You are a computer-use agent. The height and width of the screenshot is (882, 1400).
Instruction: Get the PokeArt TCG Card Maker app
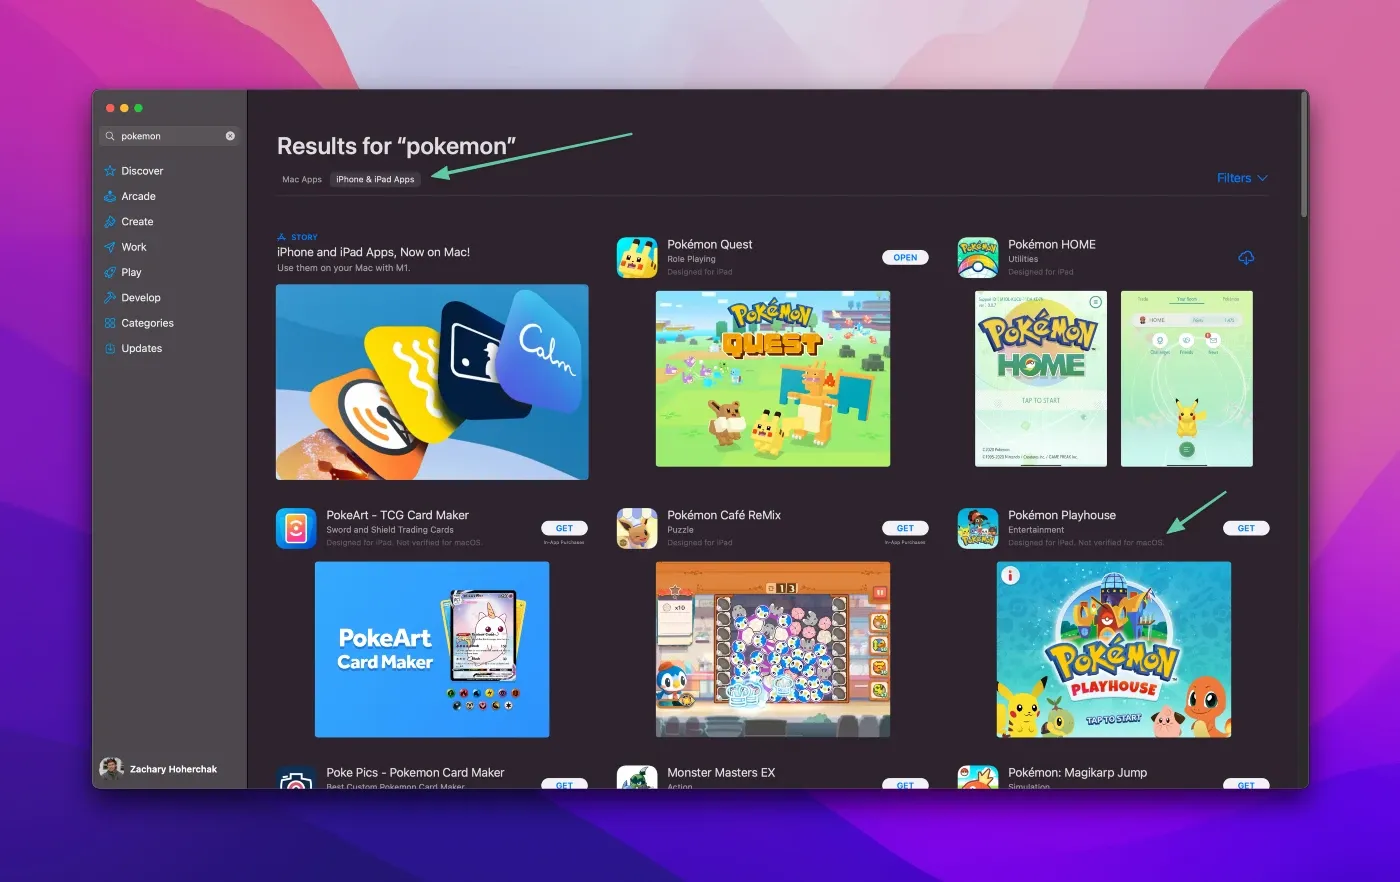click(564, 527)
